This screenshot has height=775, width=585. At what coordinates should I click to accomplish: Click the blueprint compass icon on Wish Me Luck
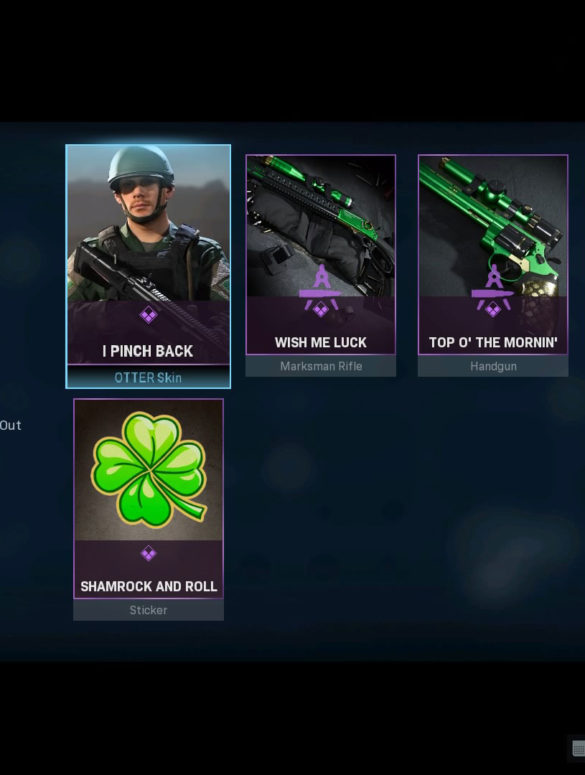321,284
